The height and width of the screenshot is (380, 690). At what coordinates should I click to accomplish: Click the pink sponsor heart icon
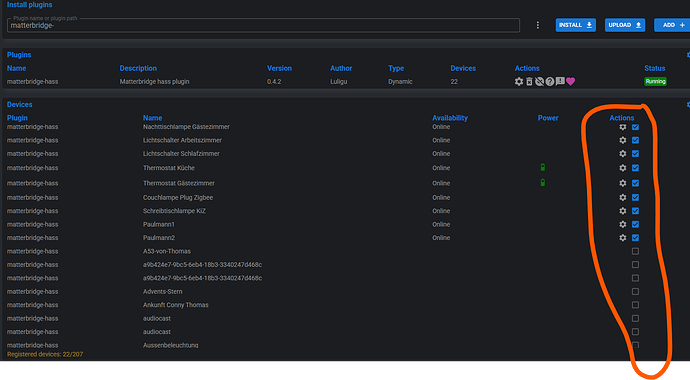tap(570, 81)
